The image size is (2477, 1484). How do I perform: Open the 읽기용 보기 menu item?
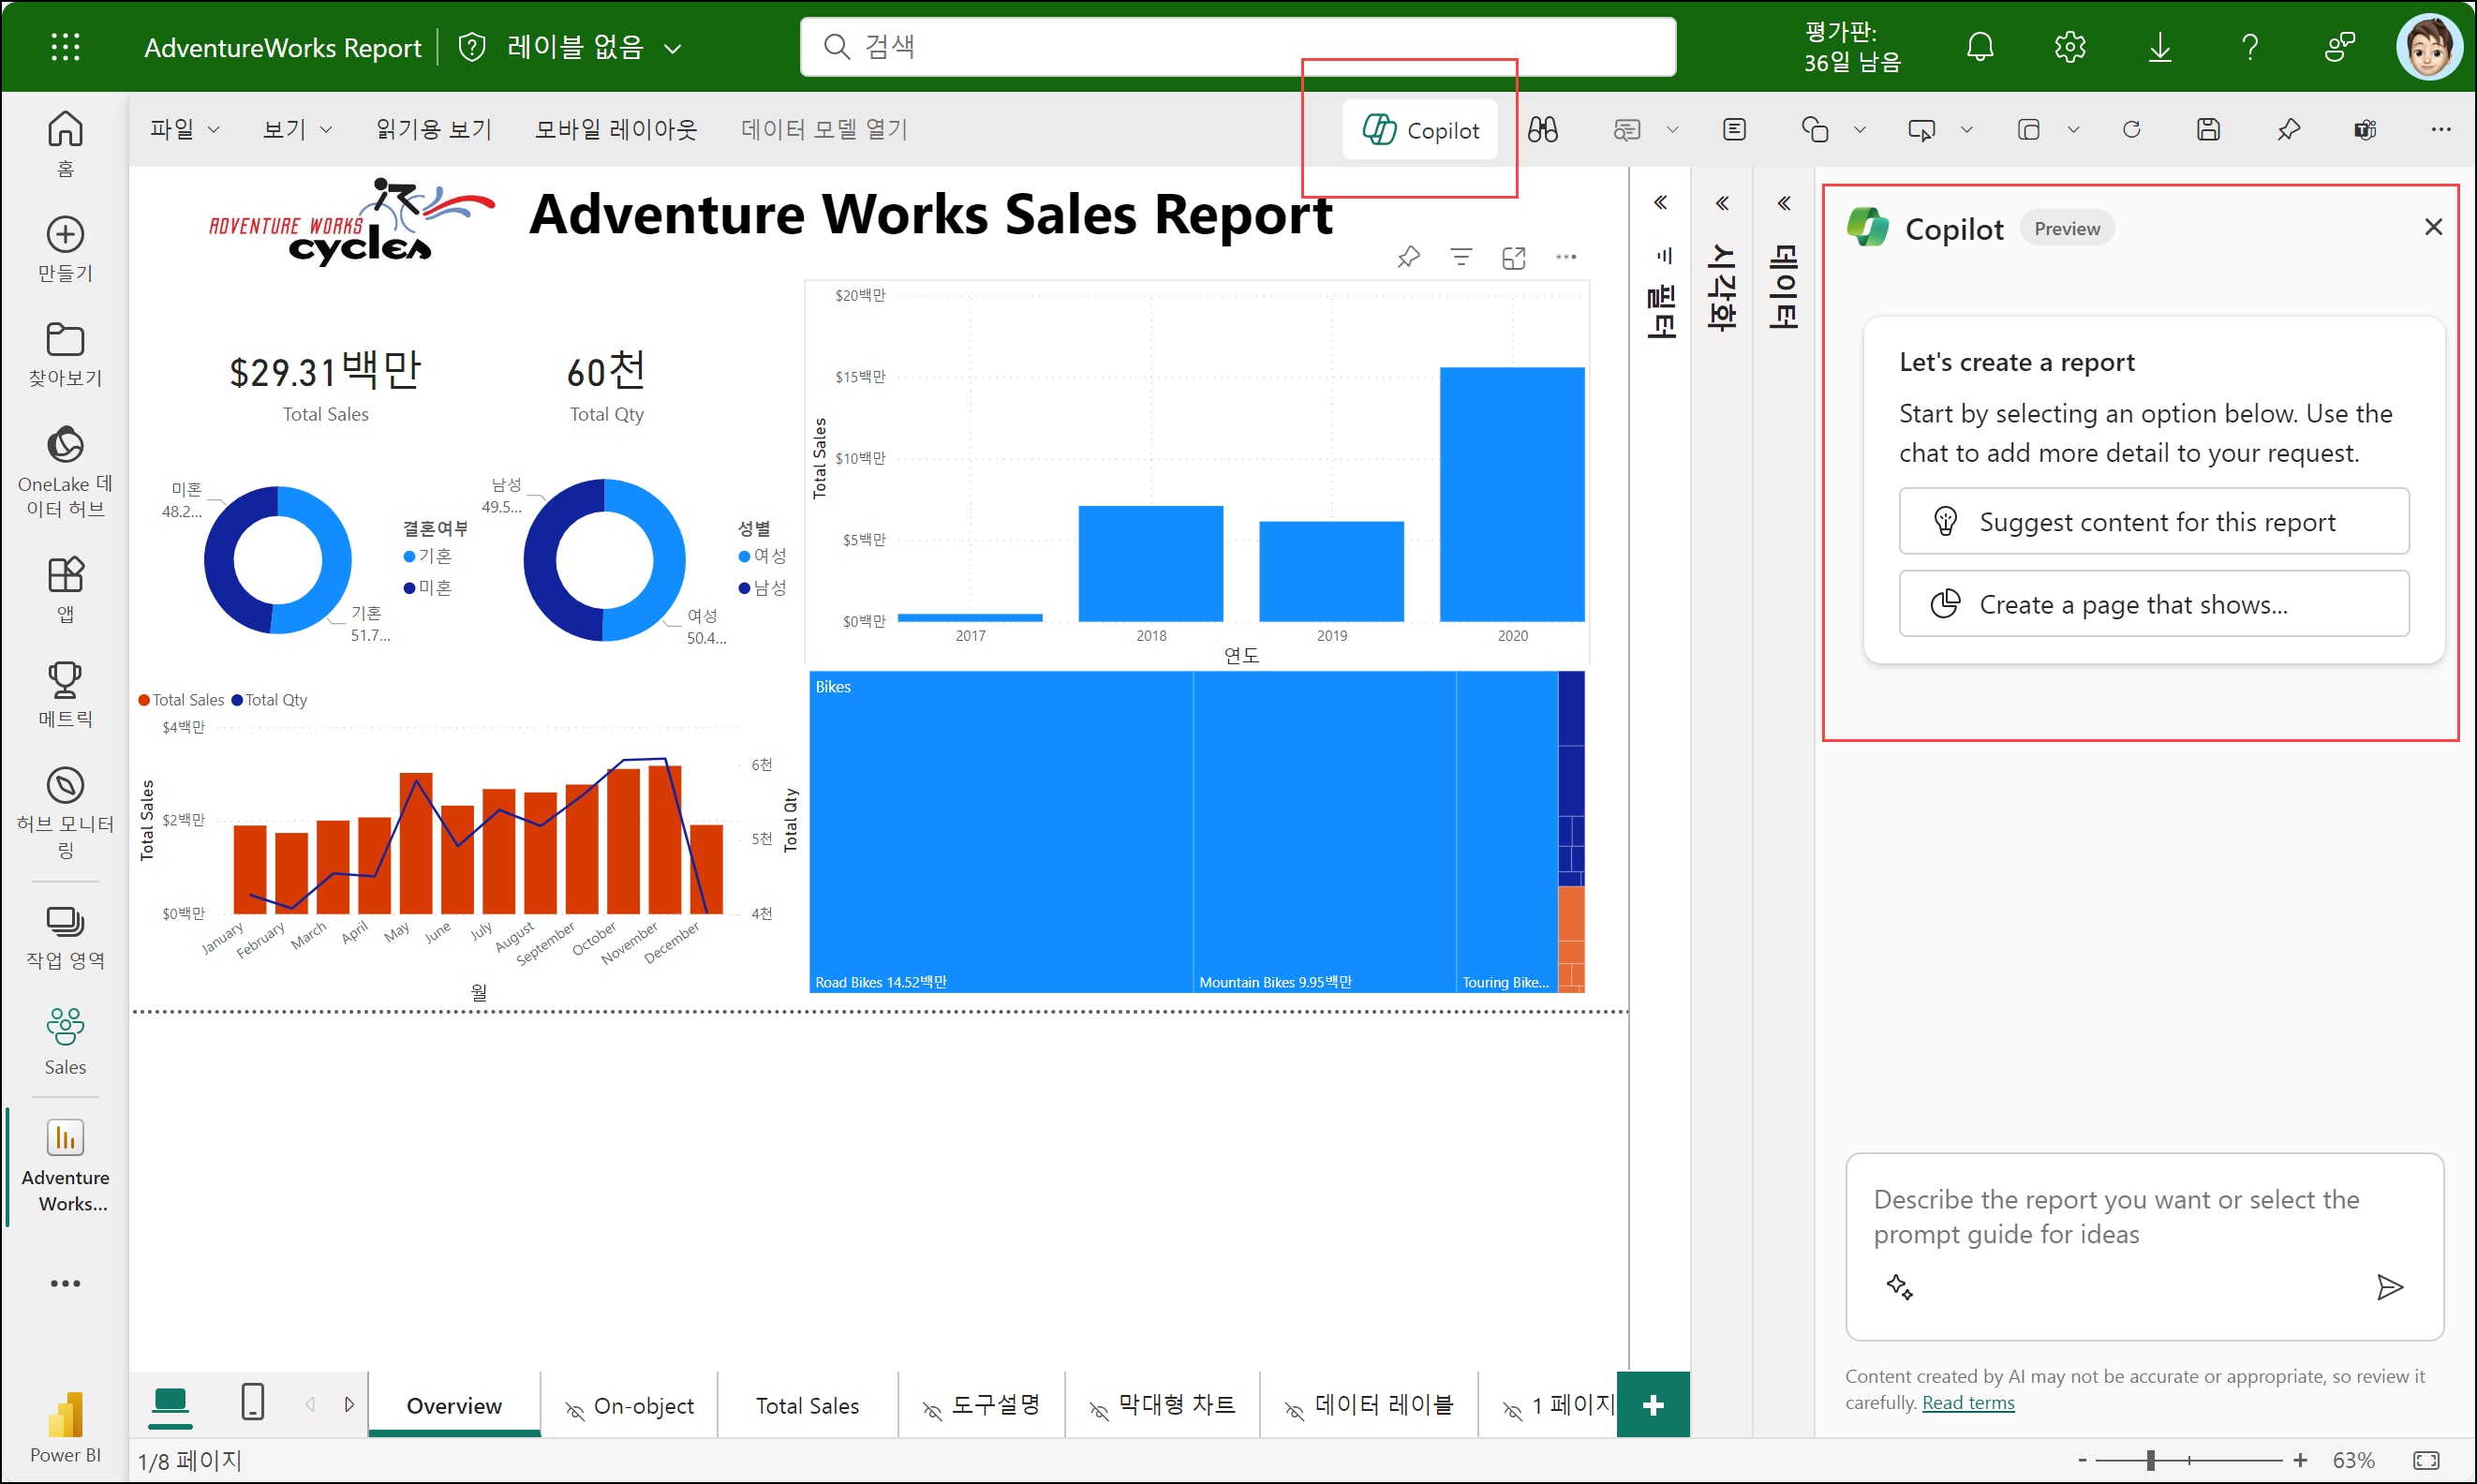coord(433,130)
